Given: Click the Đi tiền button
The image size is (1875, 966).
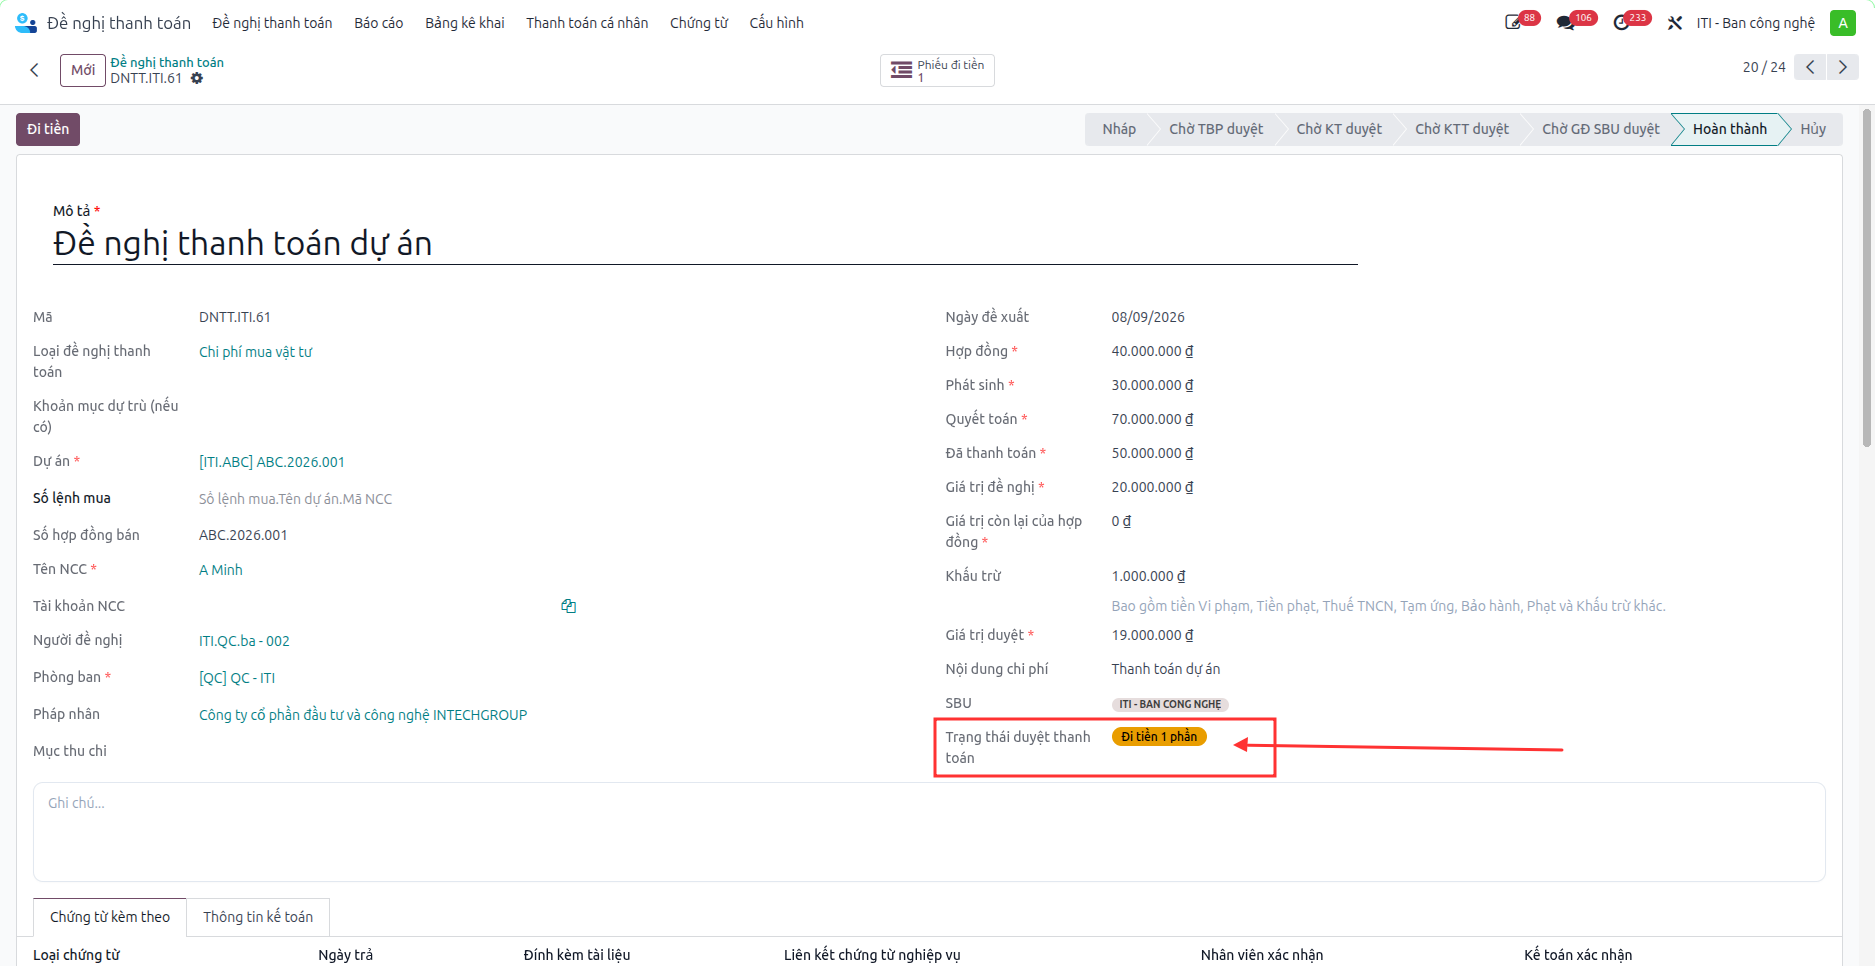Looking at the screenshot, I should coord(48,129).
